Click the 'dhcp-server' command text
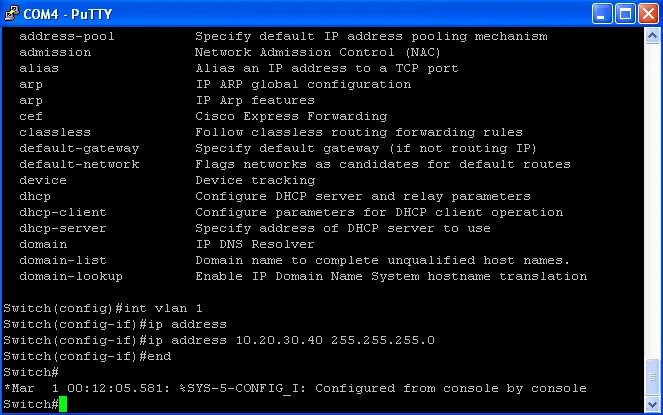Screen dimensions: 663x415 (63, 228)
